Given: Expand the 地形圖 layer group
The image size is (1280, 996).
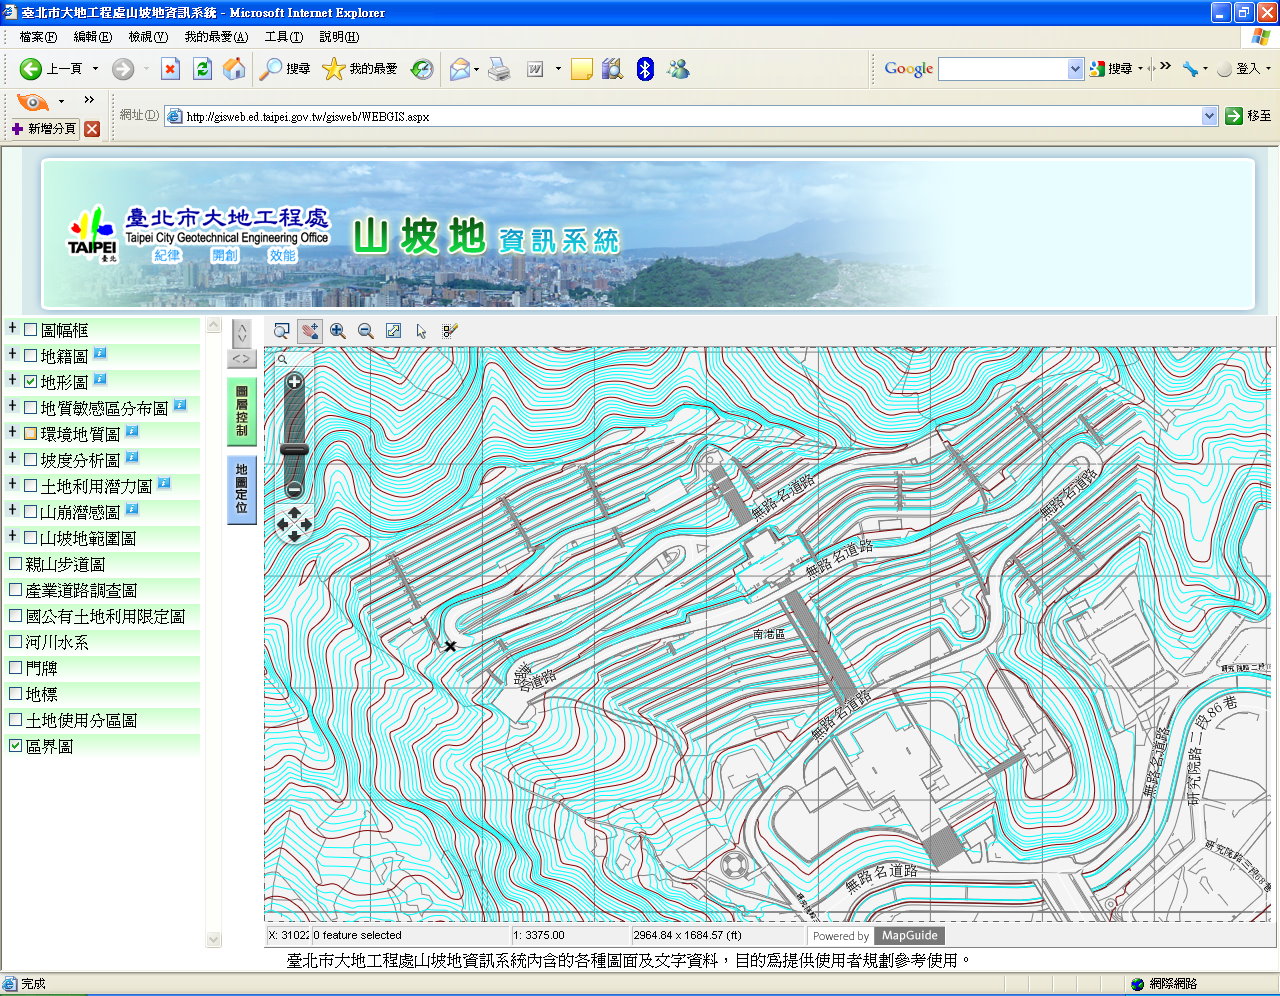Looking at the screenshot, I should (12, 380).
